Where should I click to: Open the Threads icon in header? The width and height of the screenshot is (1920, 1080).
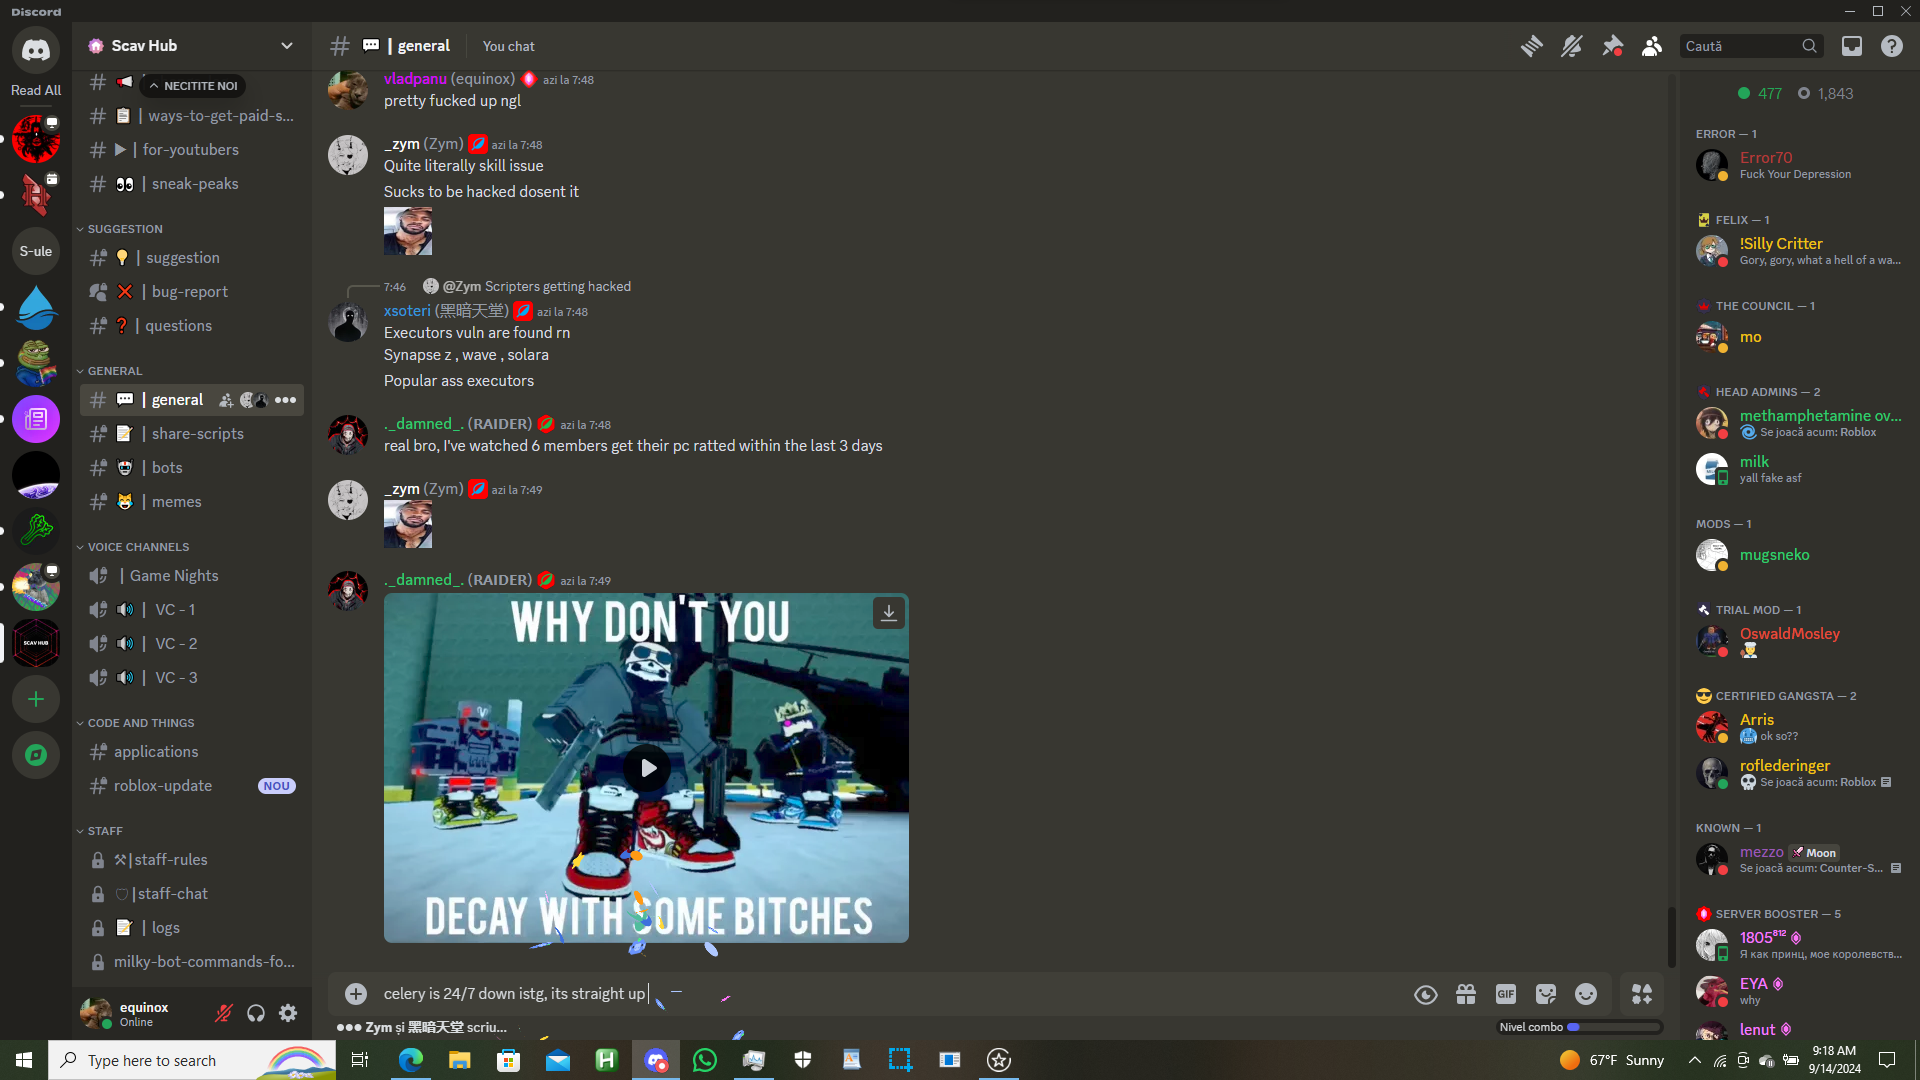tap(1531, 46)
